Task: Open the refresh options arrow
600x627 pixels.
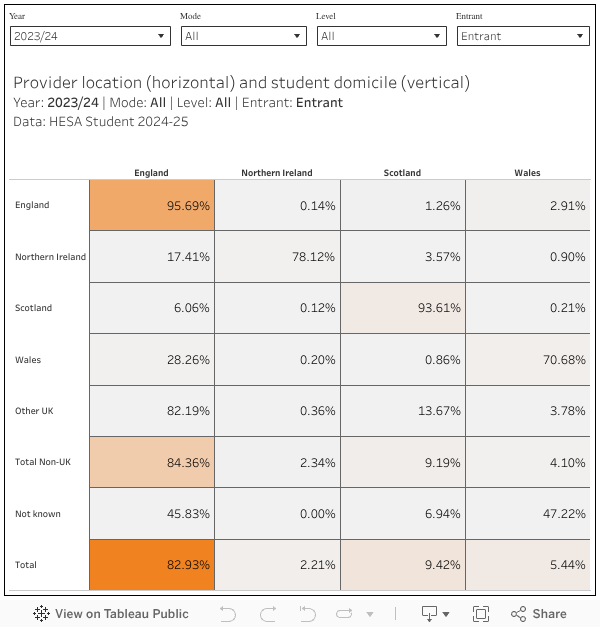Action: coord(370,614)
